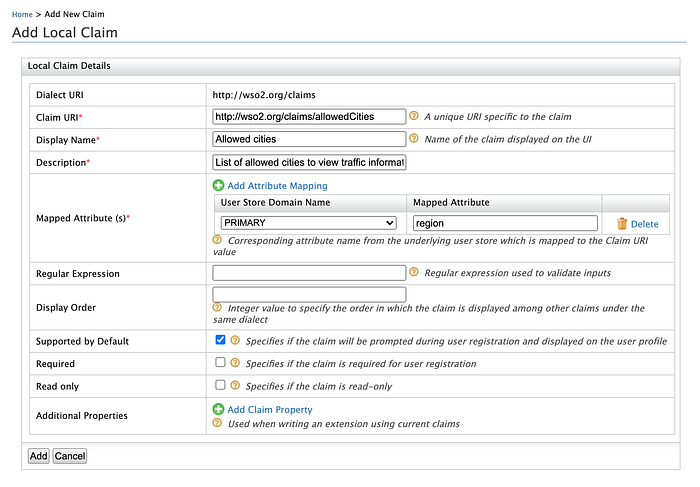Click the help icon beside Read only checkbox

click(x=235, y=385)
